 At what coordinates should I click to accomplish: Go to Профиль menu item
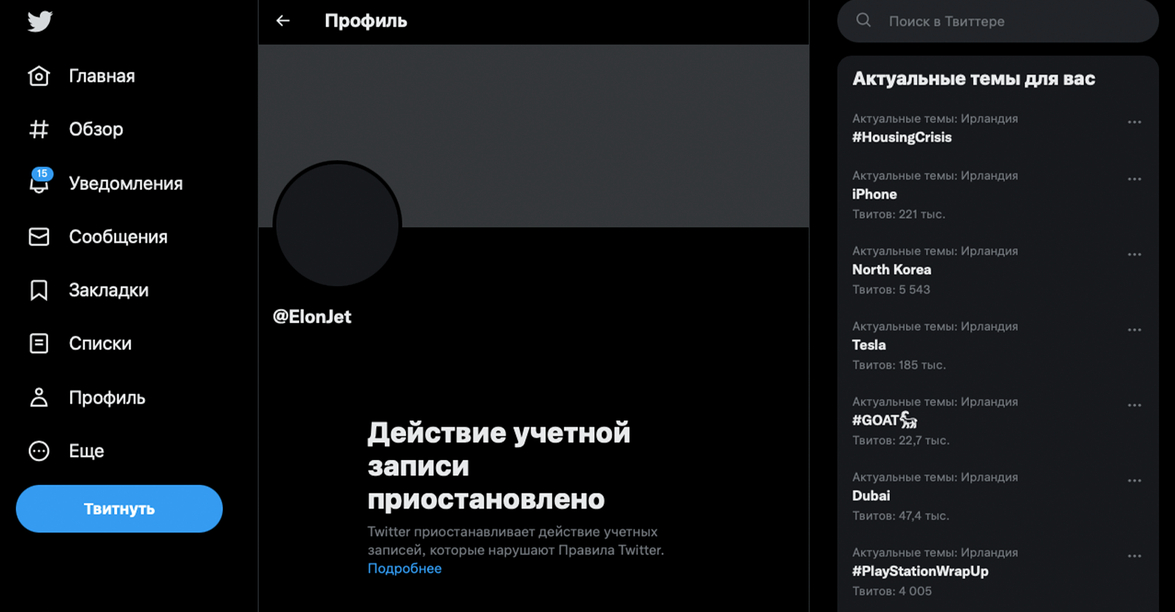tap(107, 398)
